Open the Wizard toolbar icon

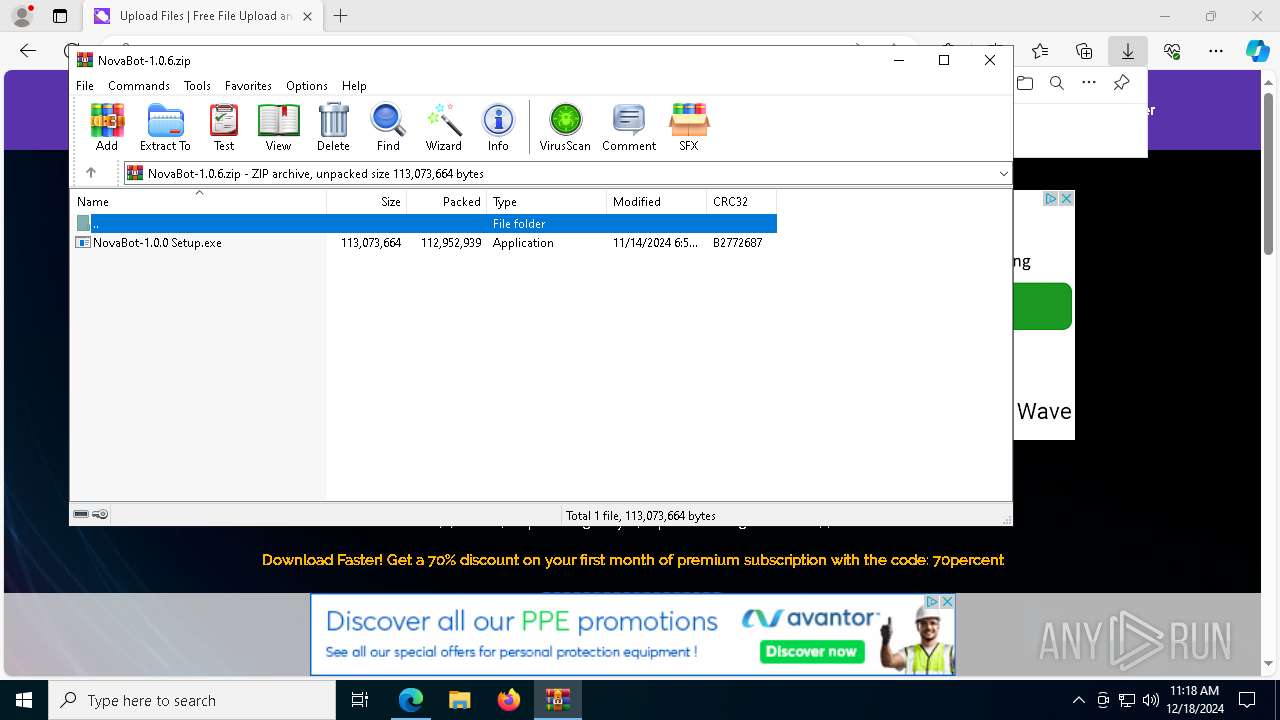pyautogui.click(x=443, y=127)
